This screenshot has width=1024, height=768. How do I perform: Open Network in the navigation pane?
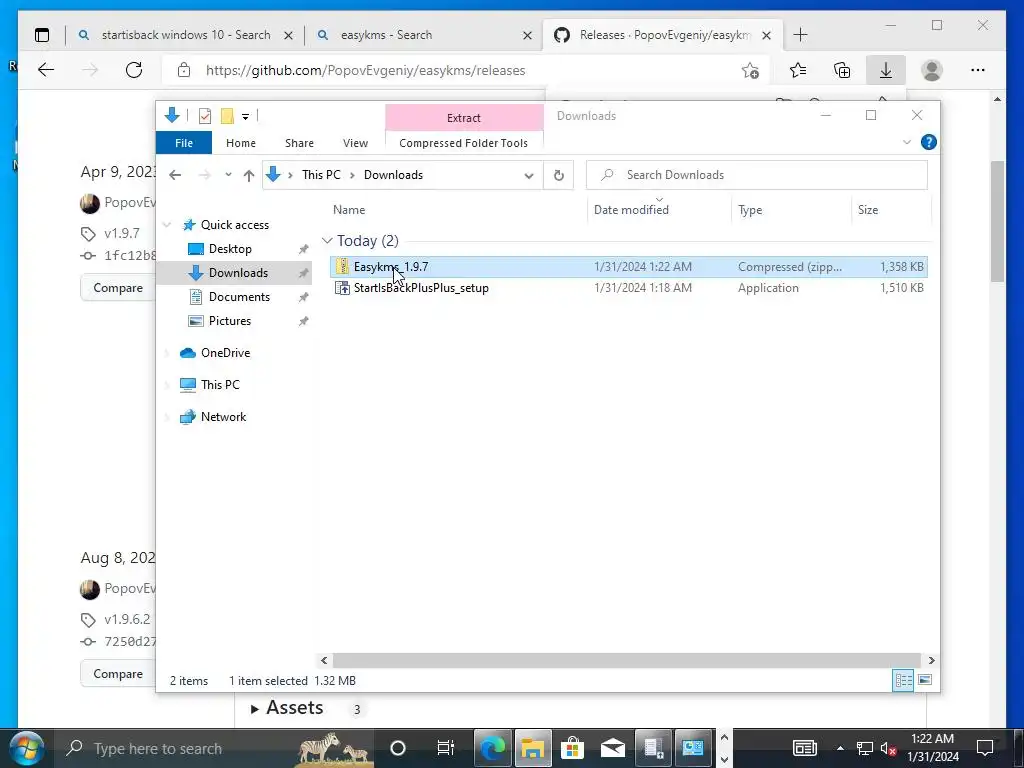[223, 417]
